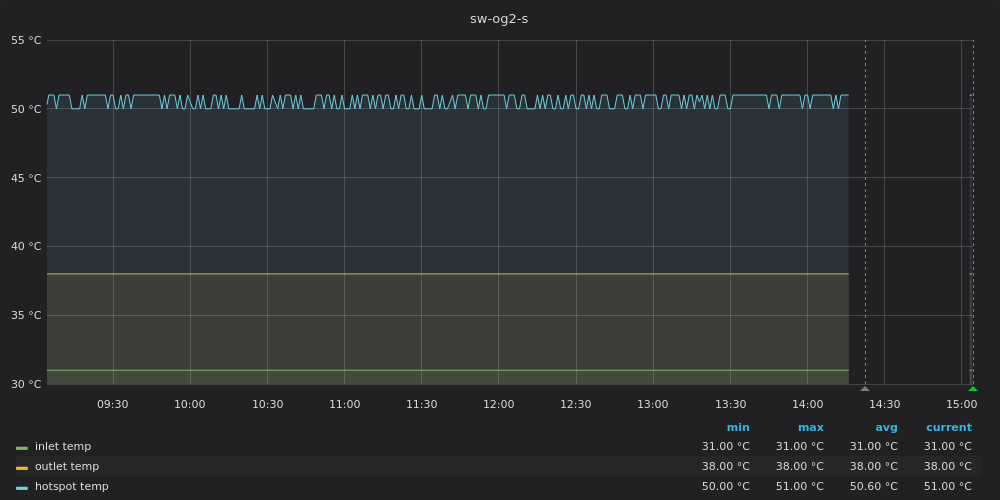
Task: Click the green annotation triangle marker
Action: (x=972, y=388)
